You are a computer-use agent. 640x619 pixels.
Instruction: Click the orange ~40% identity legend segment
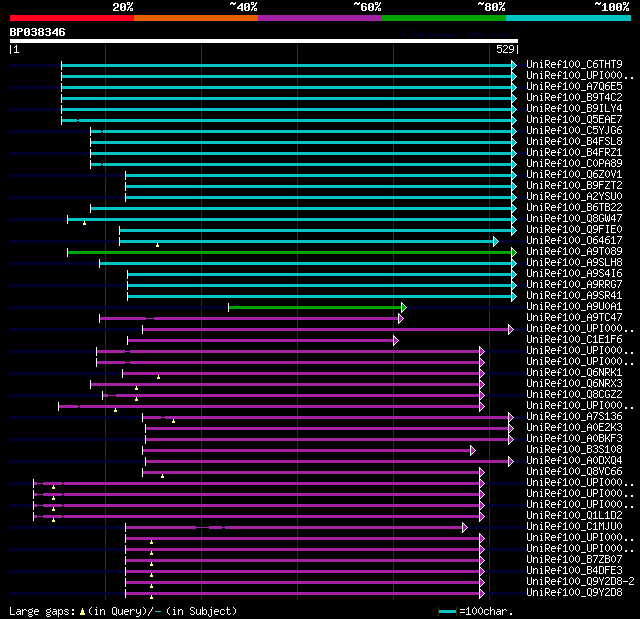pyautogui.click(x=196, y=18)
